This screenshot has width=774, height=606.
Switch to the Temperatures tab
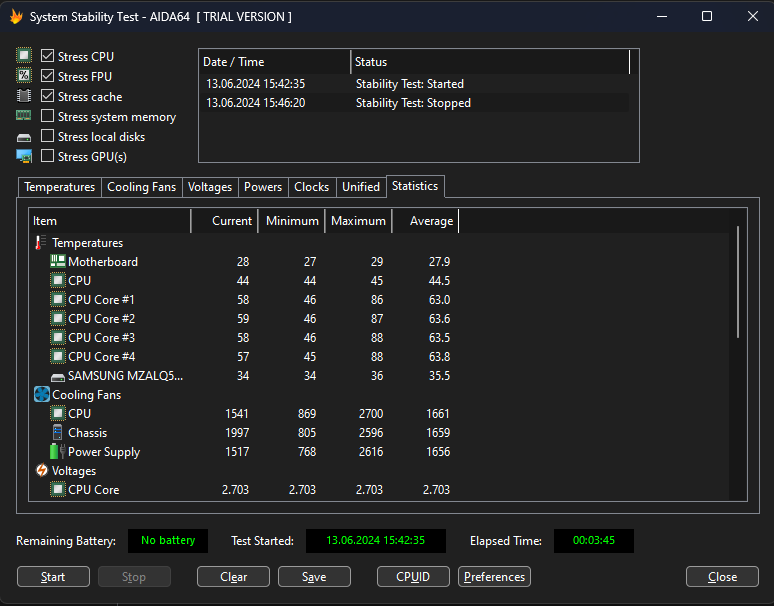[60, 187]
